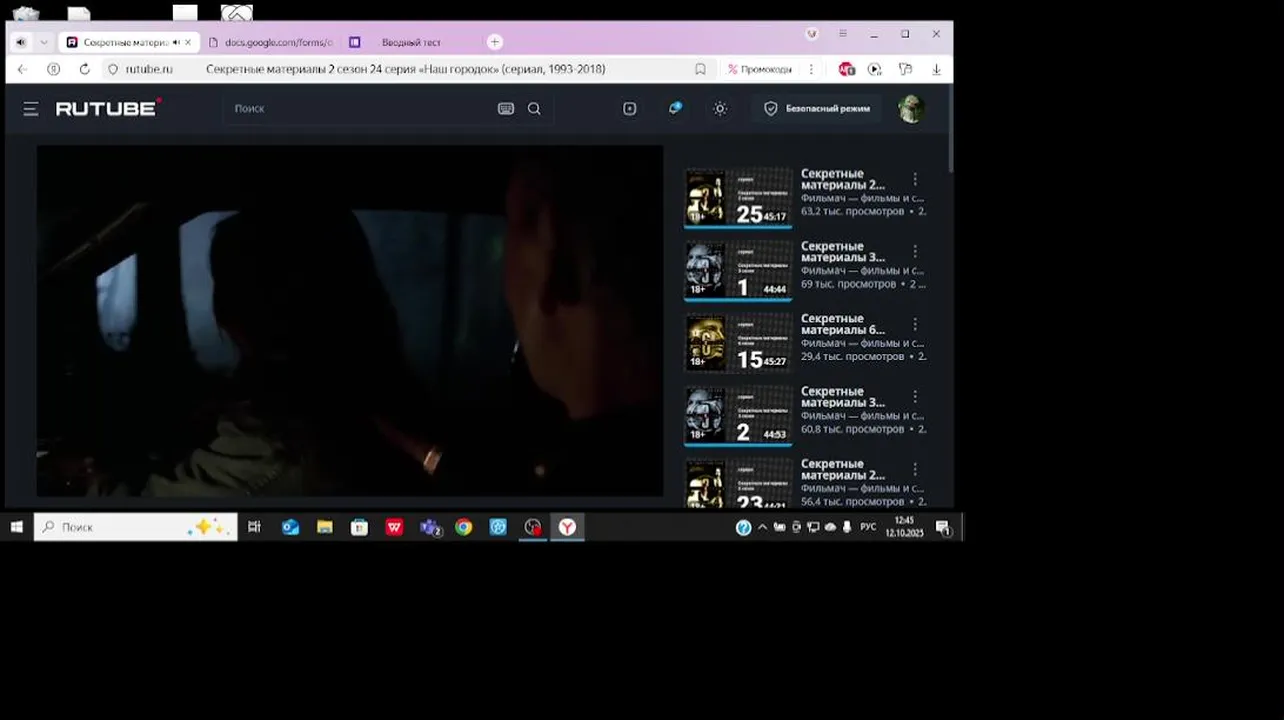Mute the tab sound speaker icon
1284x720 pixels.
point(21,42)
